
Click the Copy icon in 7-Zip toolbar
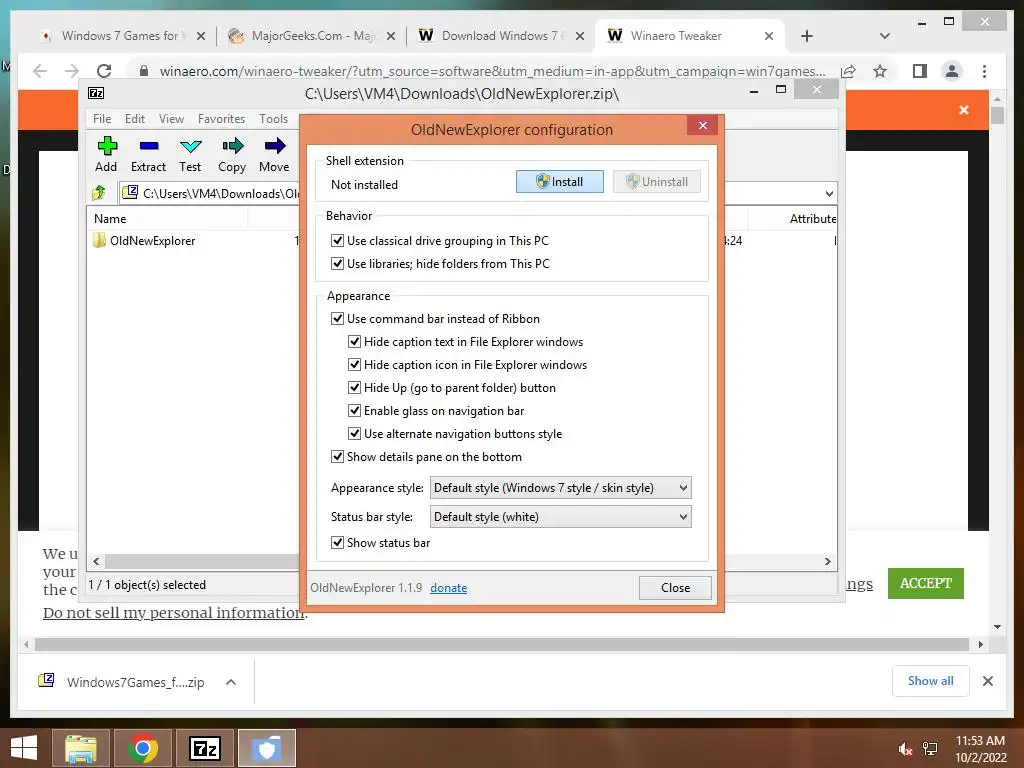(232, 146)
